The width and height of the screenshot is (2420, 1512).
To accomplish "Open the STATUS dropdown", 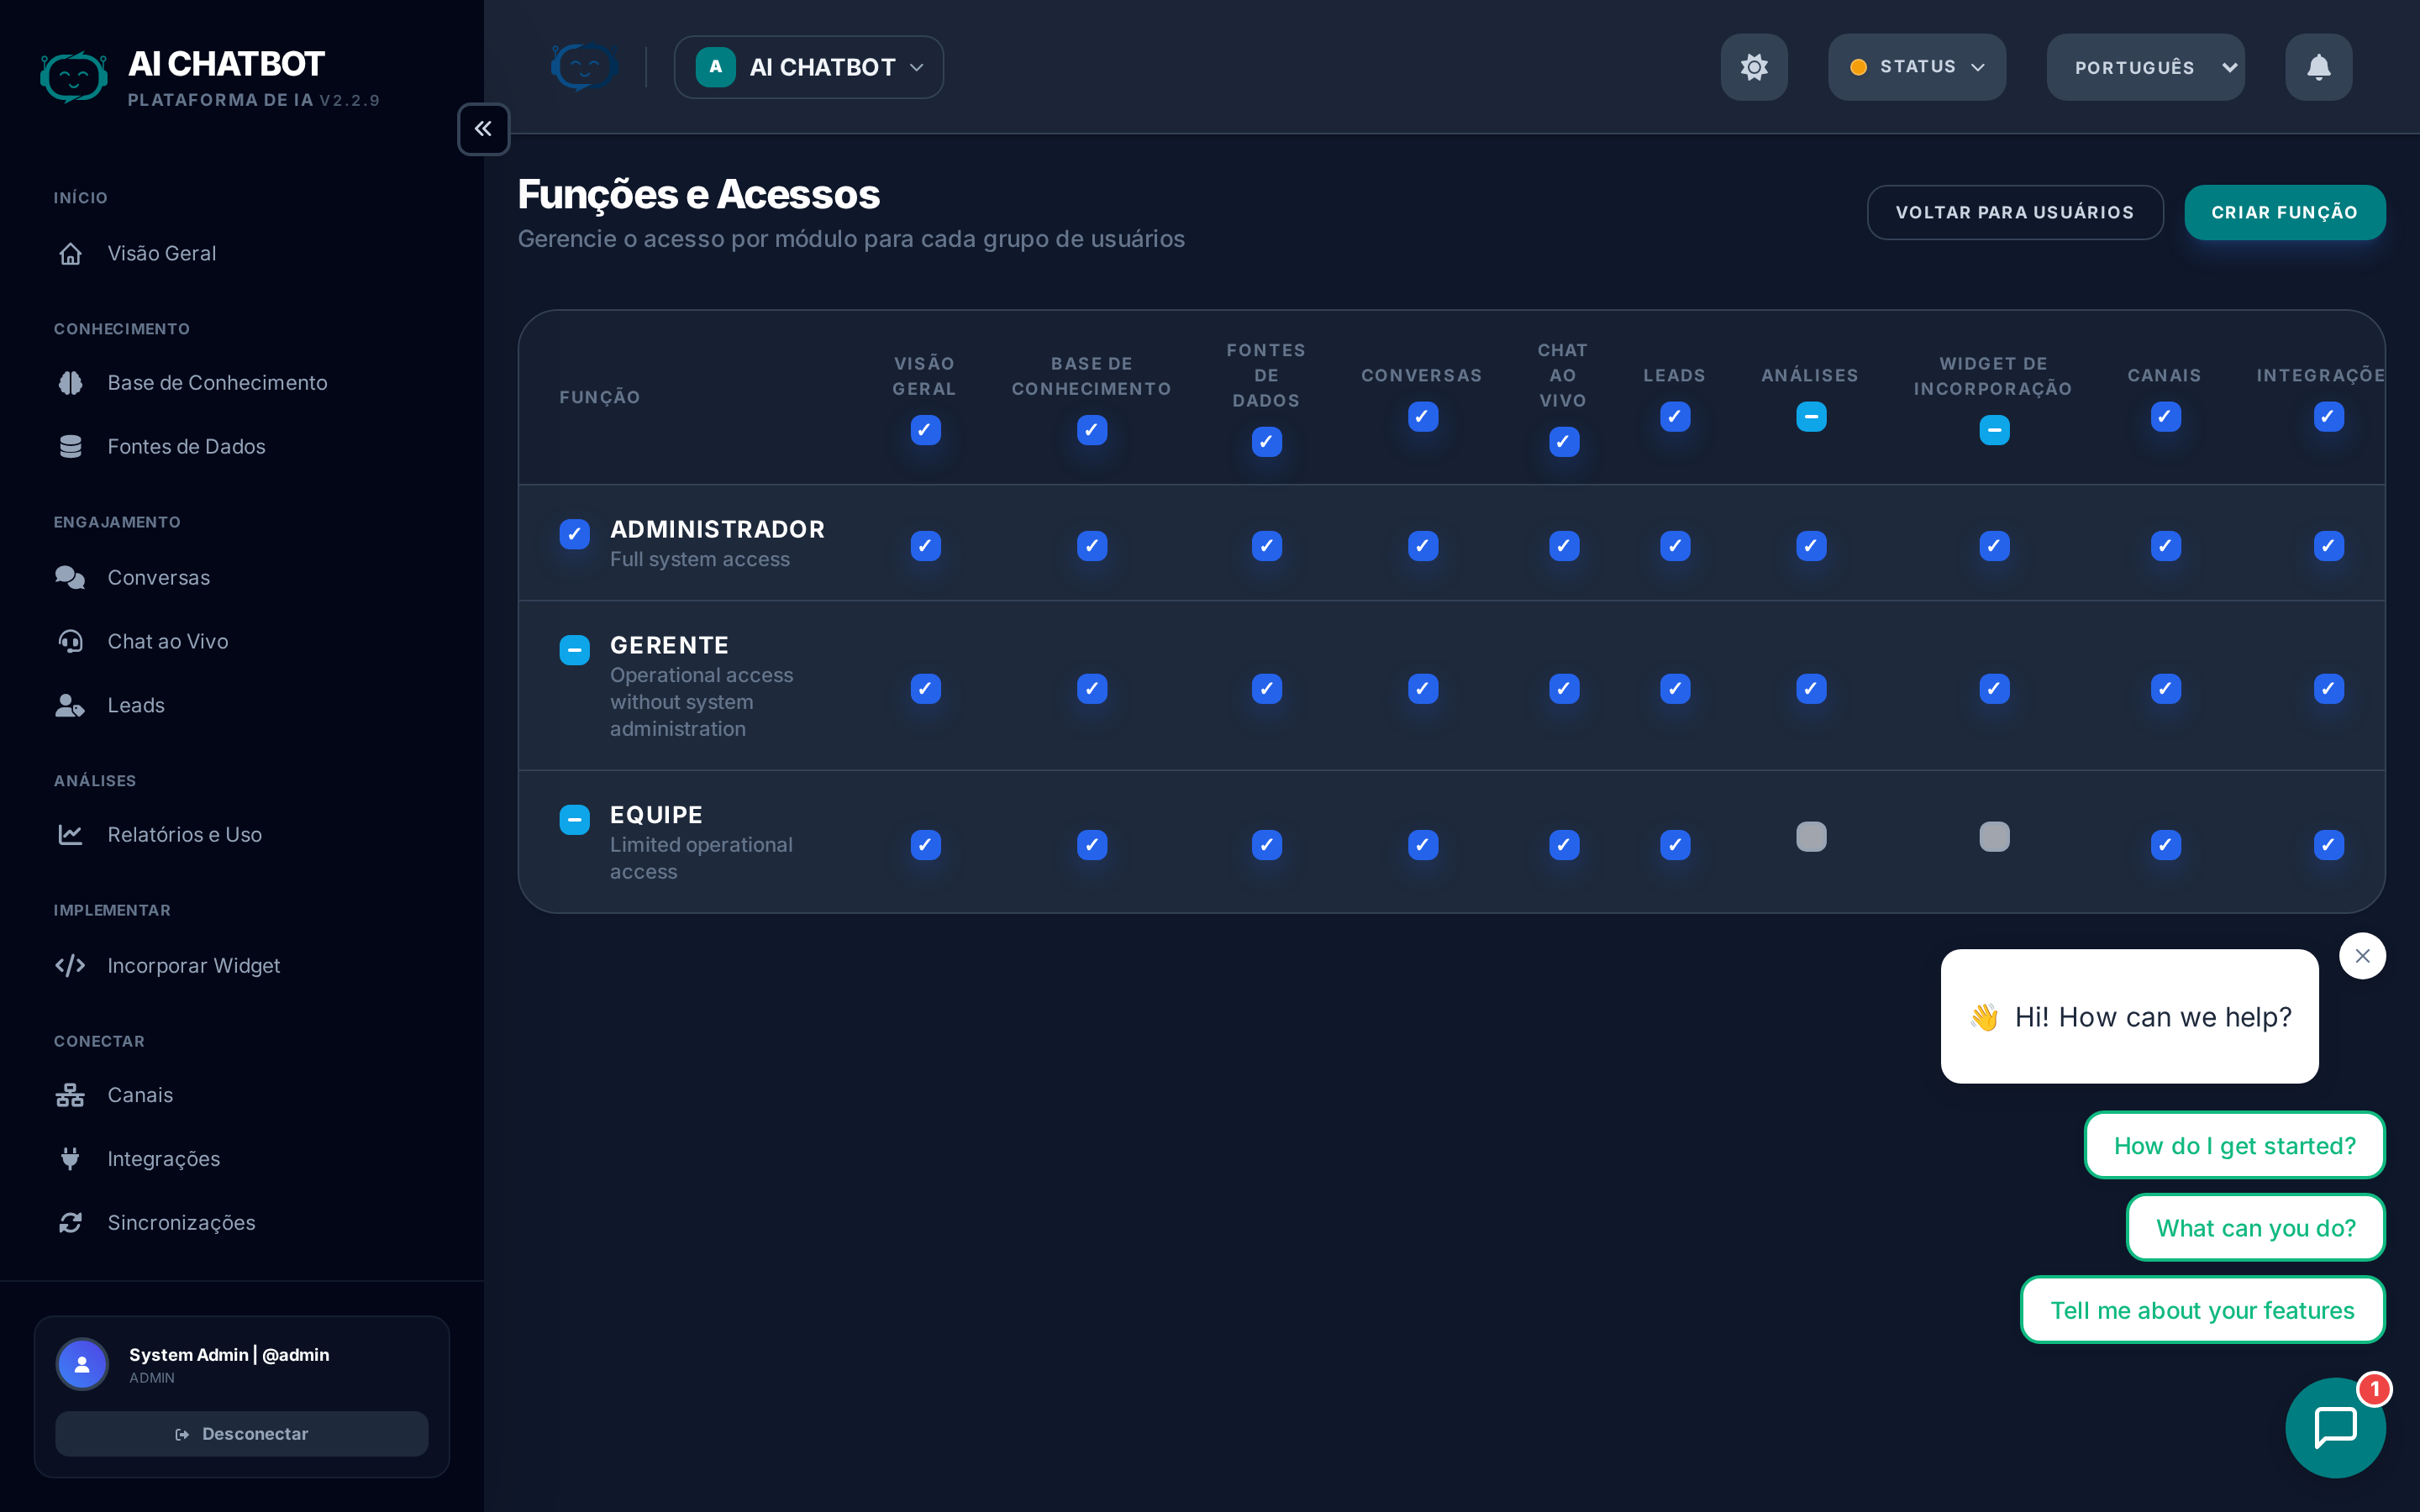I will coord(1915,67).
